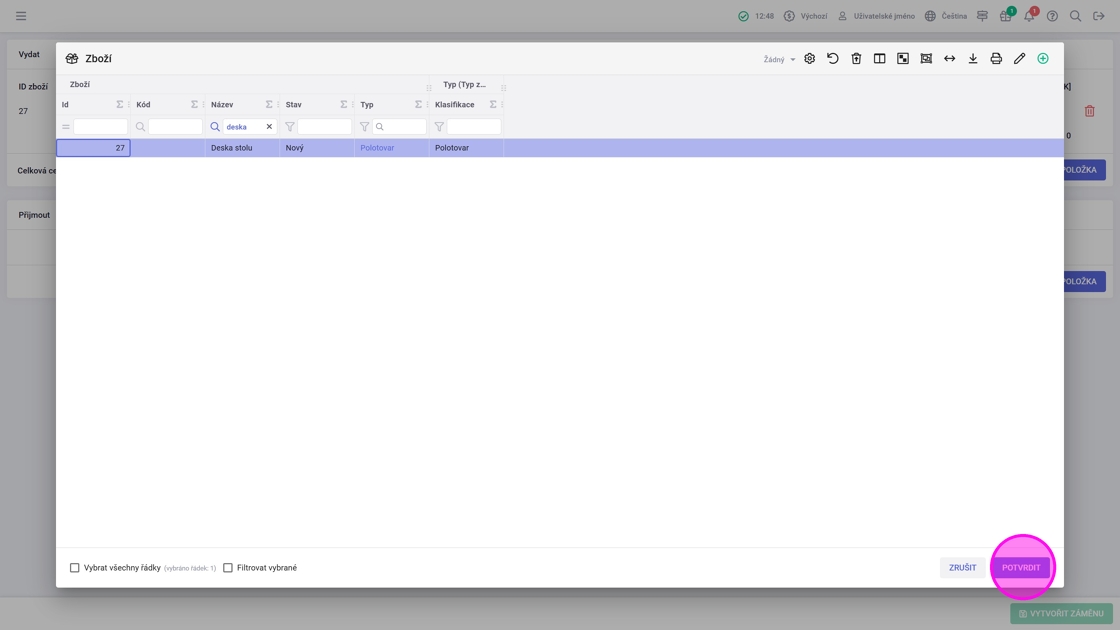
Task: Click the reset/undo arrow icon in Zboží toolbar
Action: tap(833, 59)
